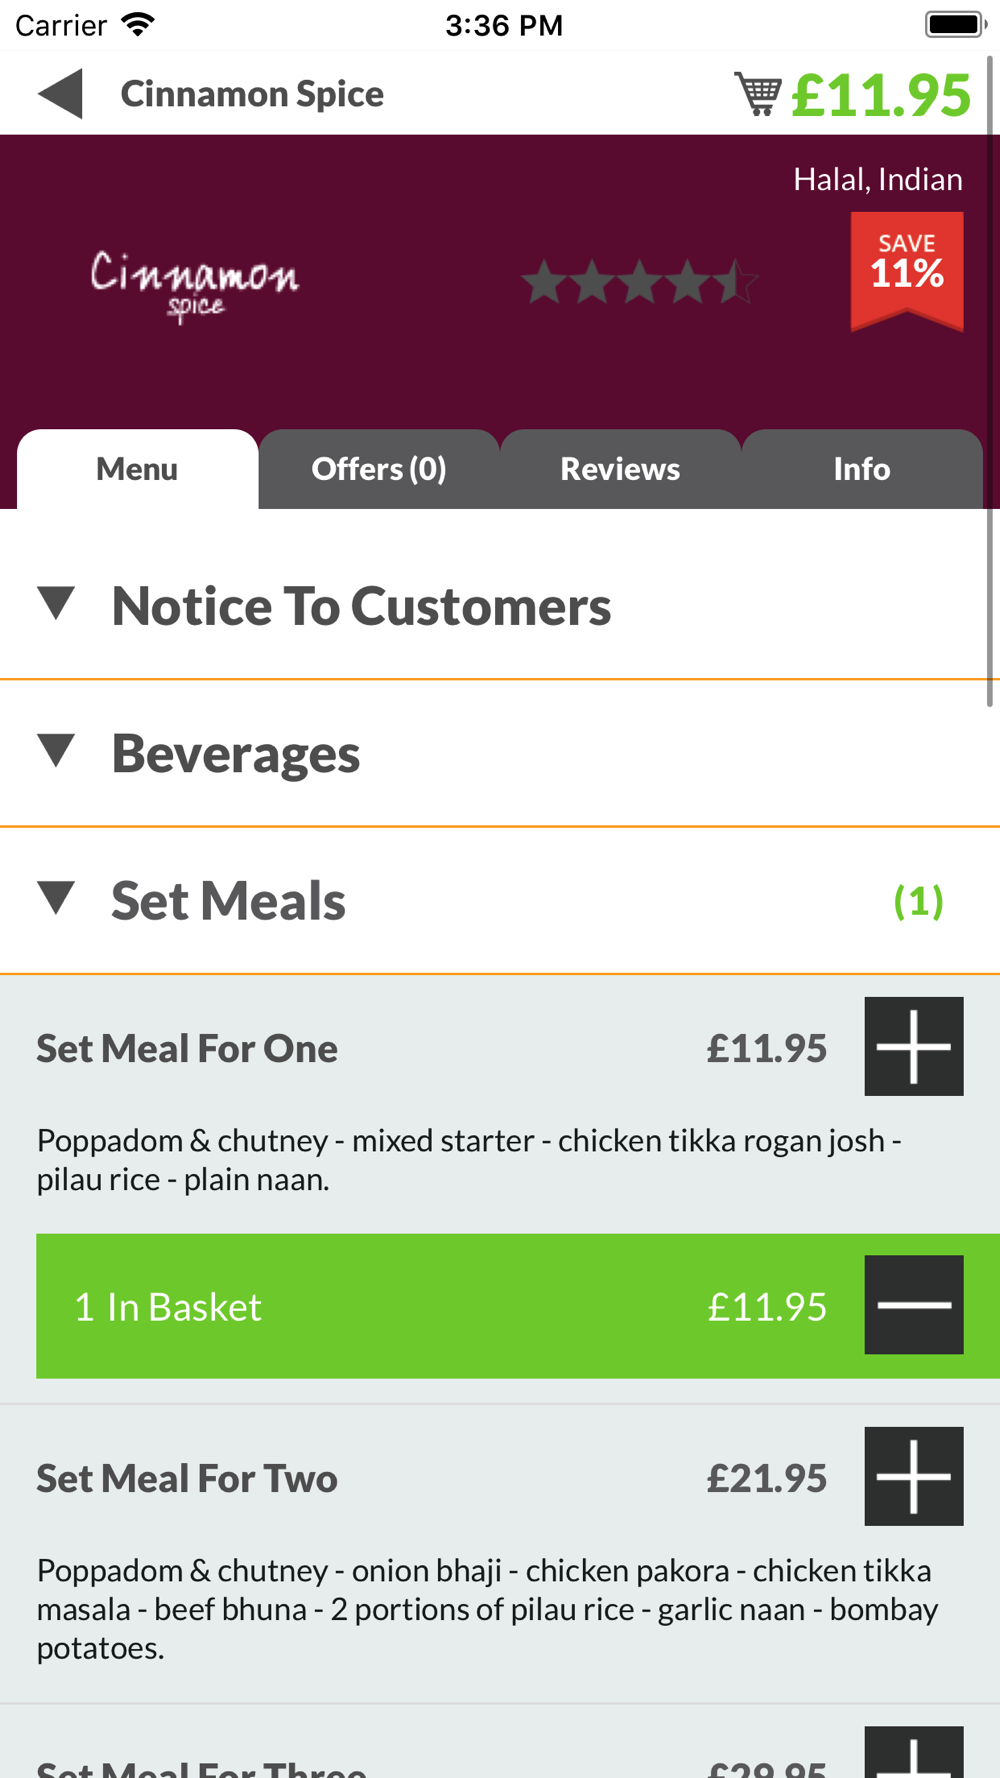Add Set Meal For One to basket
The width and height of the screenshot is (1000, 1778).
click(x=913, y=1046)
